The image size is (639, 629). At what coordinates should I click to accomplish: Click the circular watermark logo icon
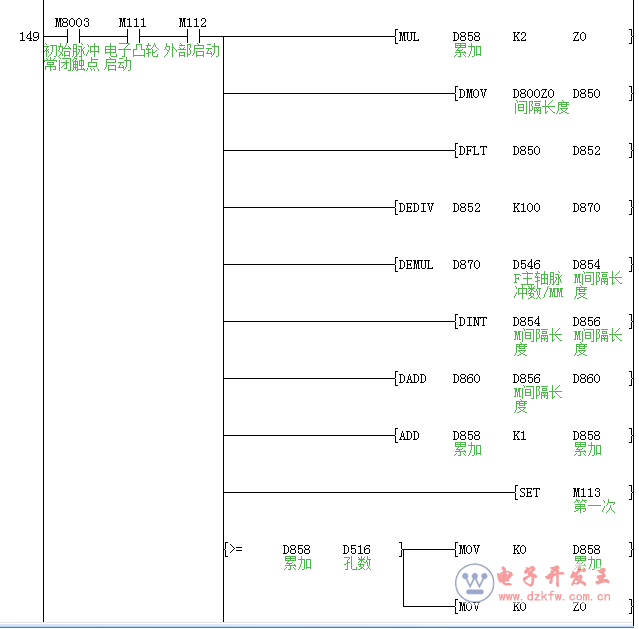473,582
